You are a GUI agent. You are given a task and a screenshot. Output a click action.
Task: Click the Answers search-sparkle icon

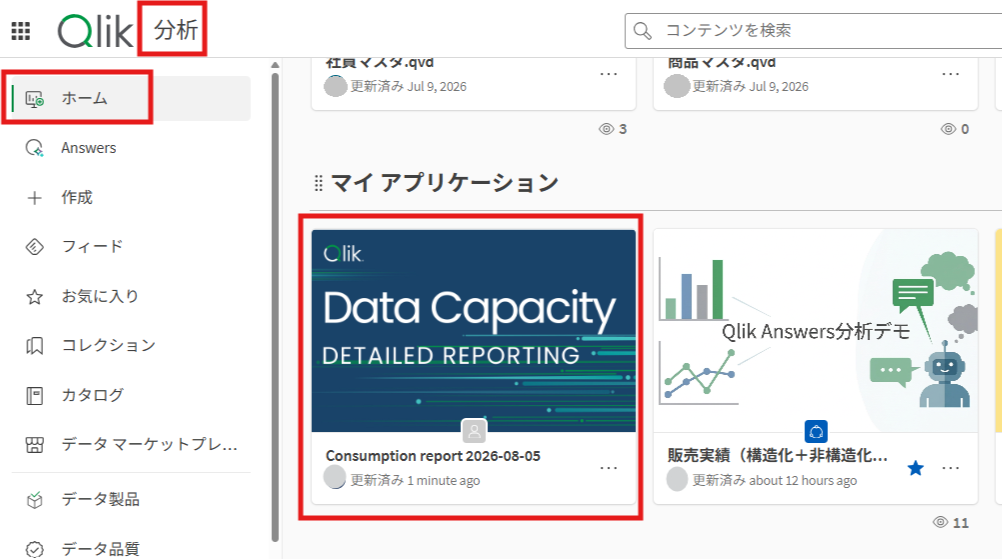(x=35, y=148)
